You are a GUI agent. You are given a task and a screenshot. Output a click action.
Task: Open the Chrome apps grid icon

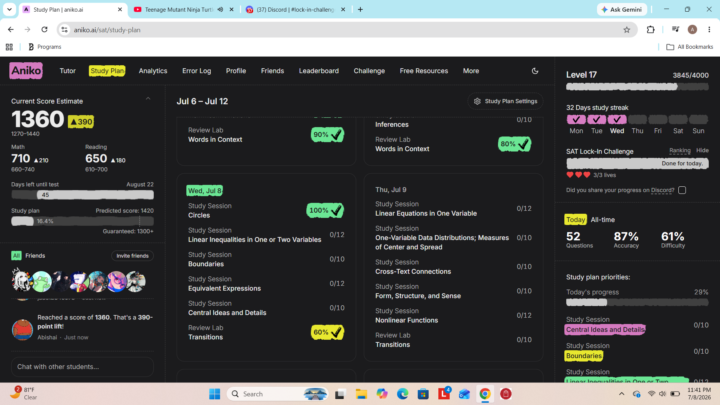click(x=9, y=47)
